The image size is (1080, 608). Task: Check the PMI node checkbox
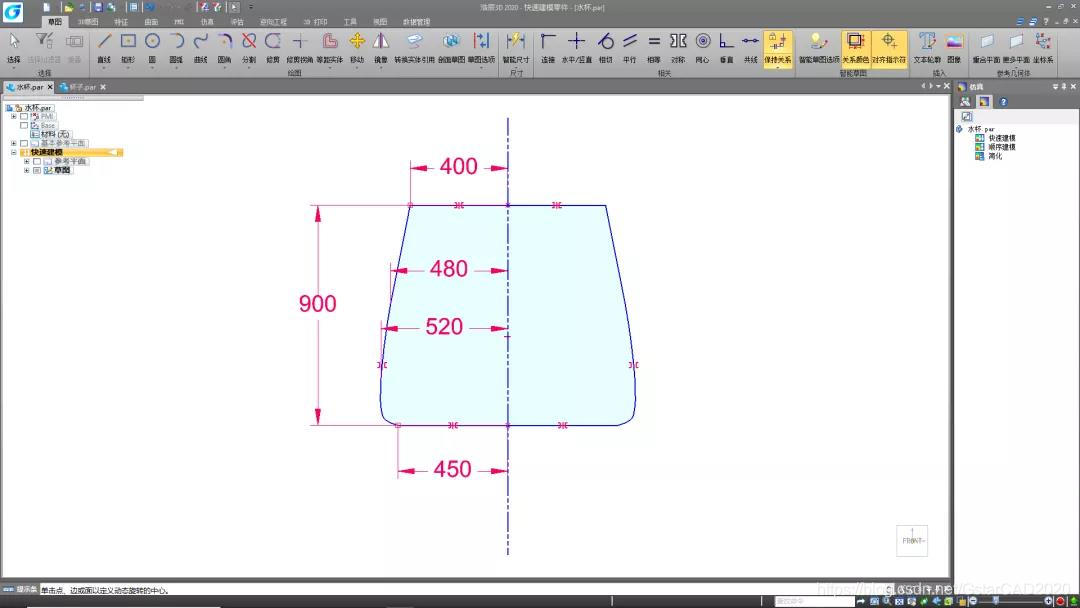coord(23,116)
